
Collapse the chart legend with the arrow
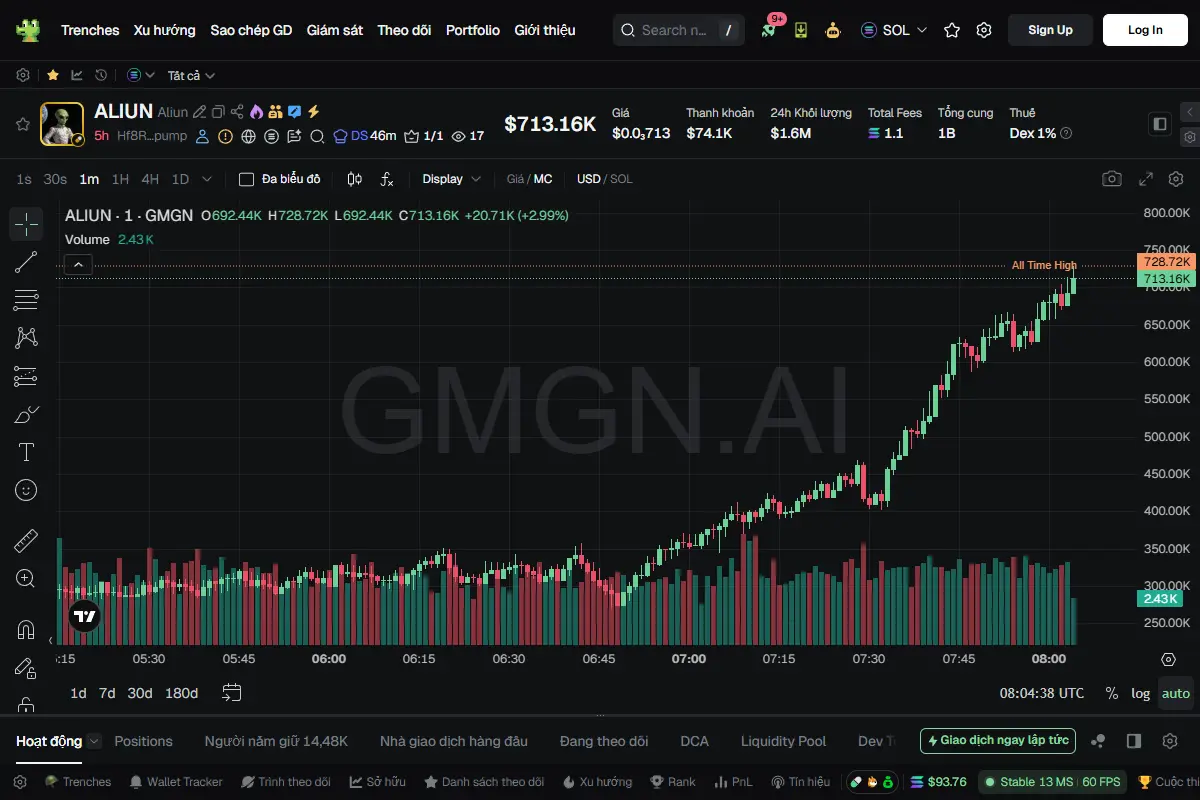(78, 264)
